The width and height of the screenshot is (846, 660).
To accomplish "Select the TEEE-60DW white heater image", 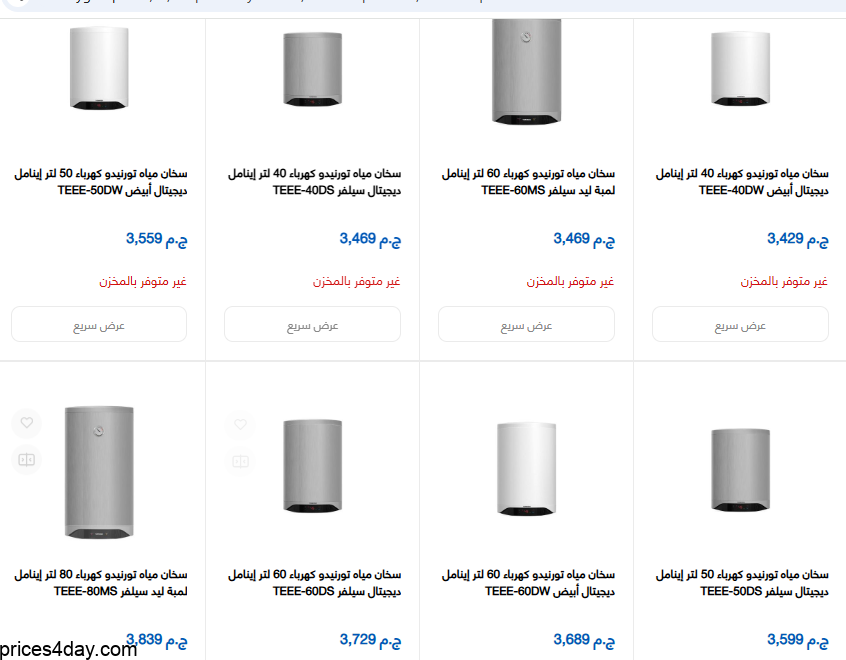I will coord(526,469).
